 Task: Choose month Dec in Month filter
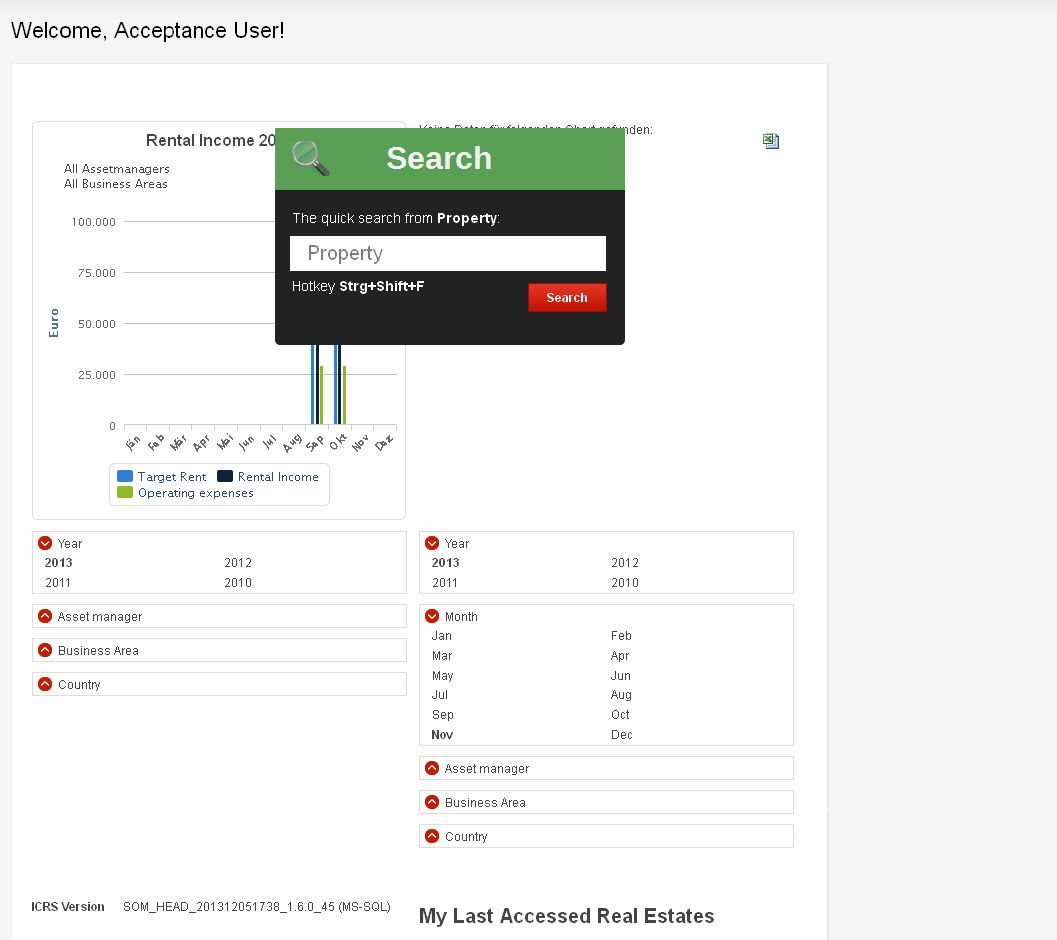point(621,735)
